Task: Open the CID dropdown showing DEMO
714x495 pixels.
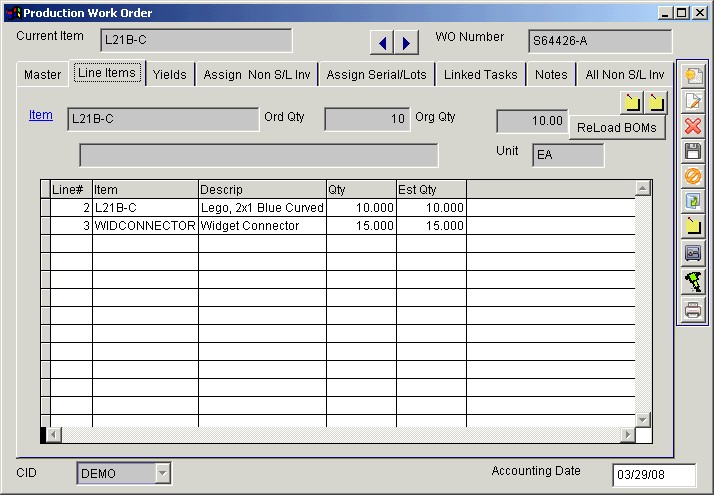Action: coord(163,473)
